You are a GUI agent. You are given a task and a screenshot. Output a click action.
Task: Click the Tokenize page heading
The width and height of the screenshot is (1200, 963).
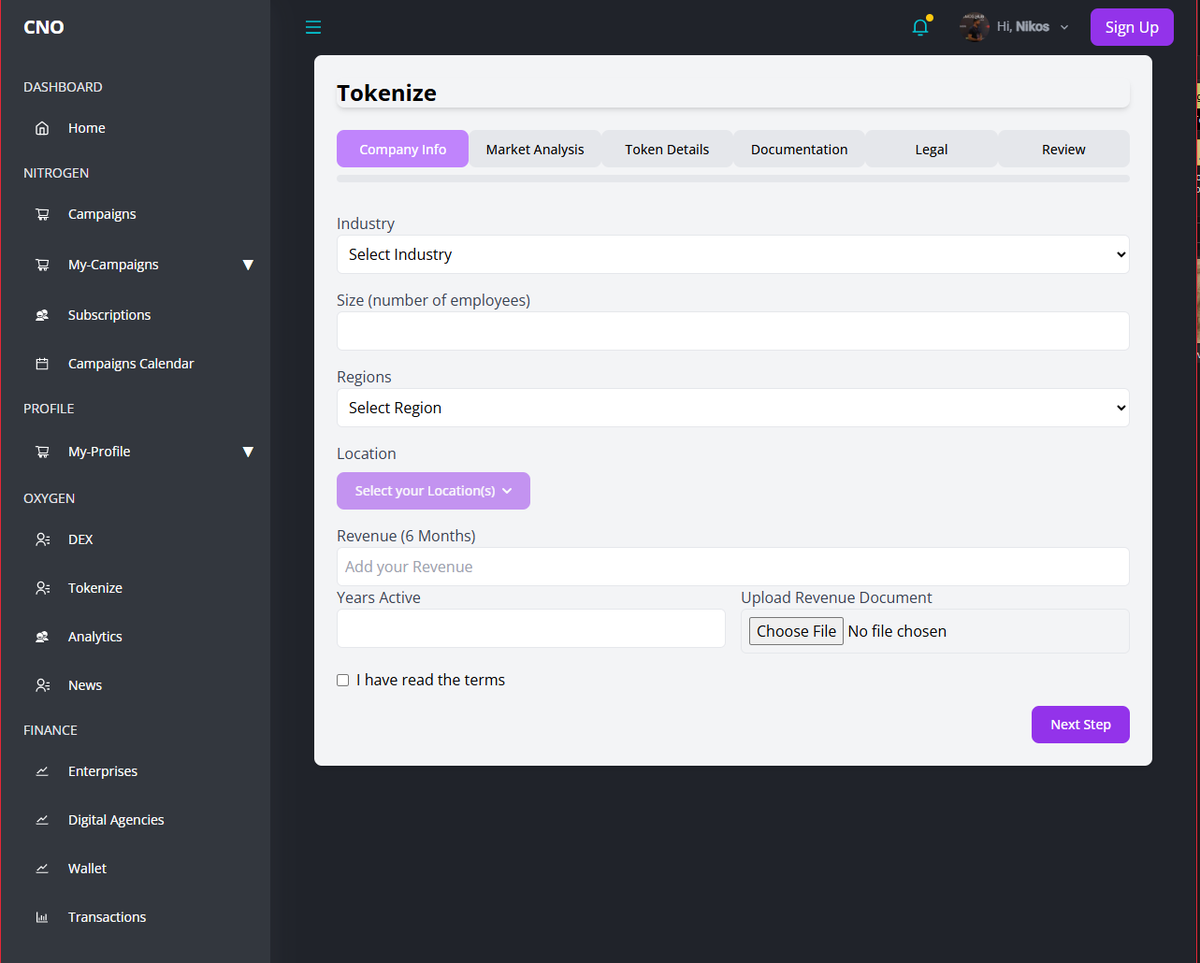click(387, 93)
